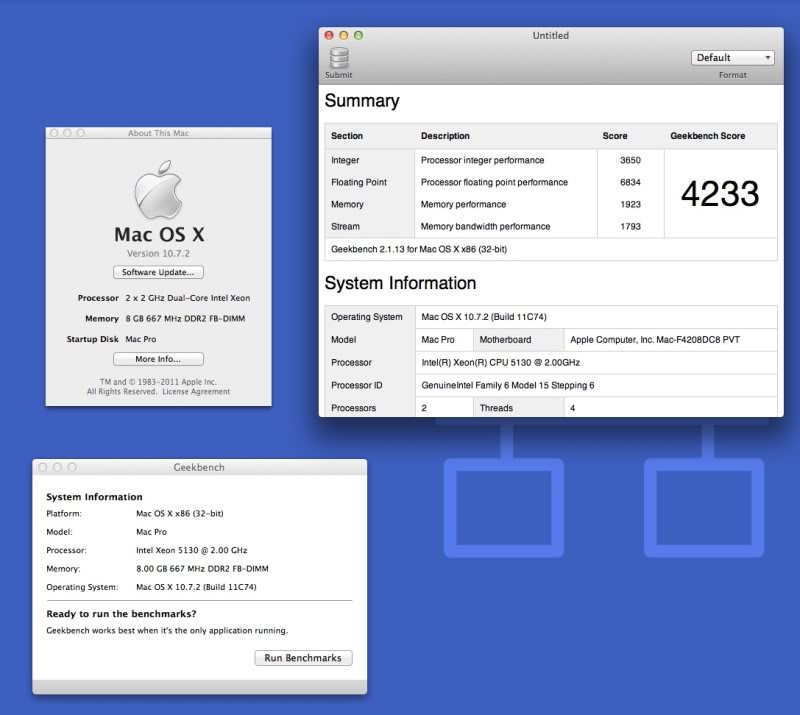The height and width of the screenshot is (715, 800).
Task: Click the Mac OS X title in About This Mac
Action: pyautogui.click(x=159, y=234)
